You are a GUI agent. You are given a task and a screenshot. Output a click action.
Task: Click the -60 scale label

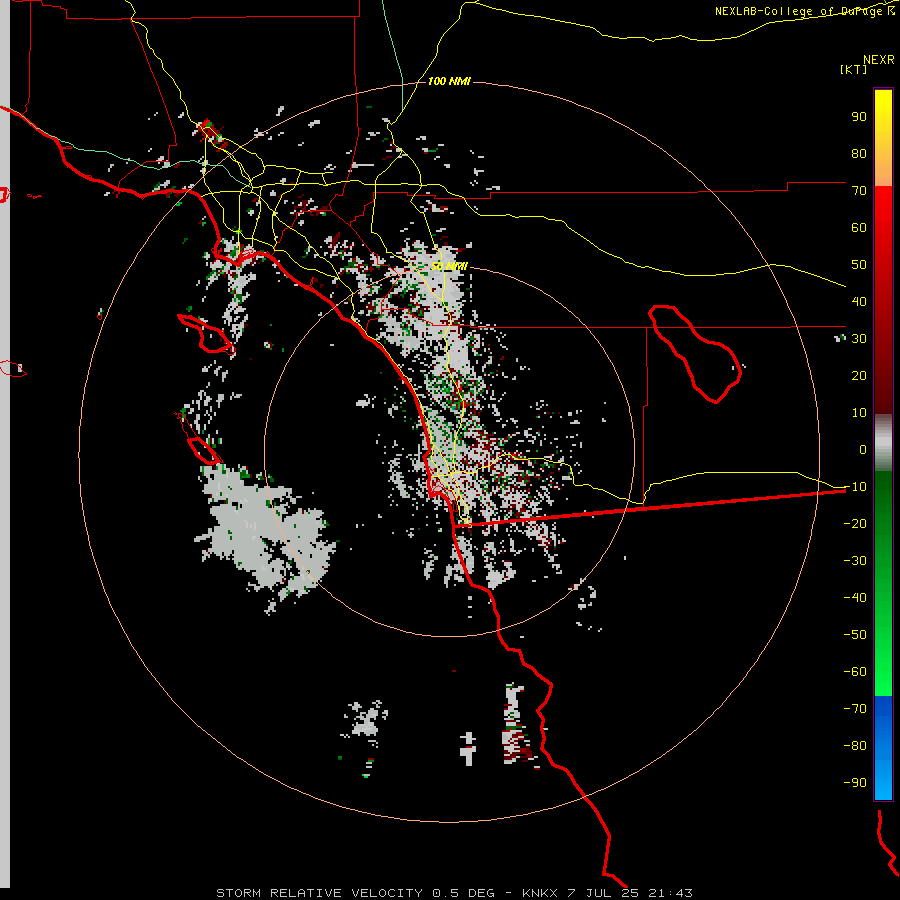(855, 672)
